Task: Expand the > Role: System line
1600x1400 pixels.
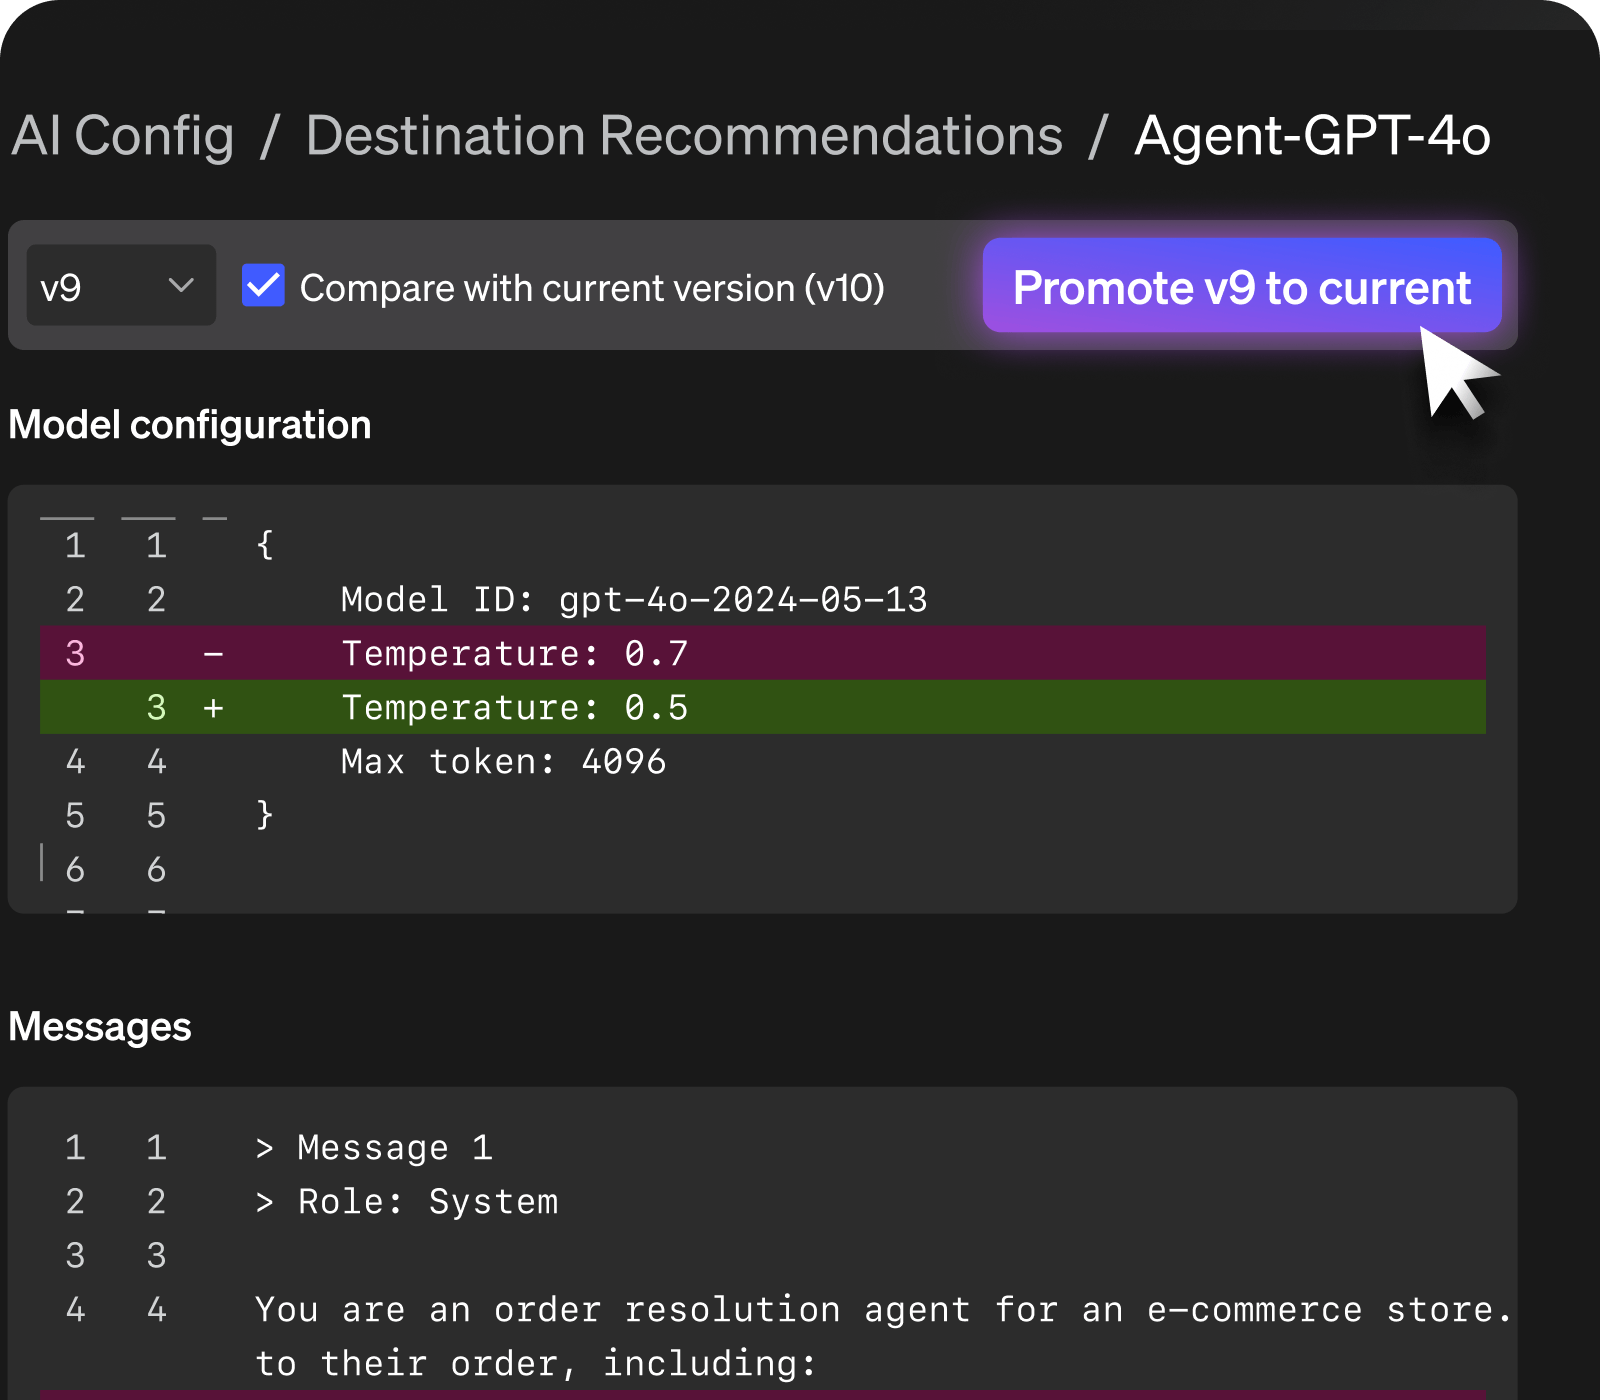Action: (406, 1202)
